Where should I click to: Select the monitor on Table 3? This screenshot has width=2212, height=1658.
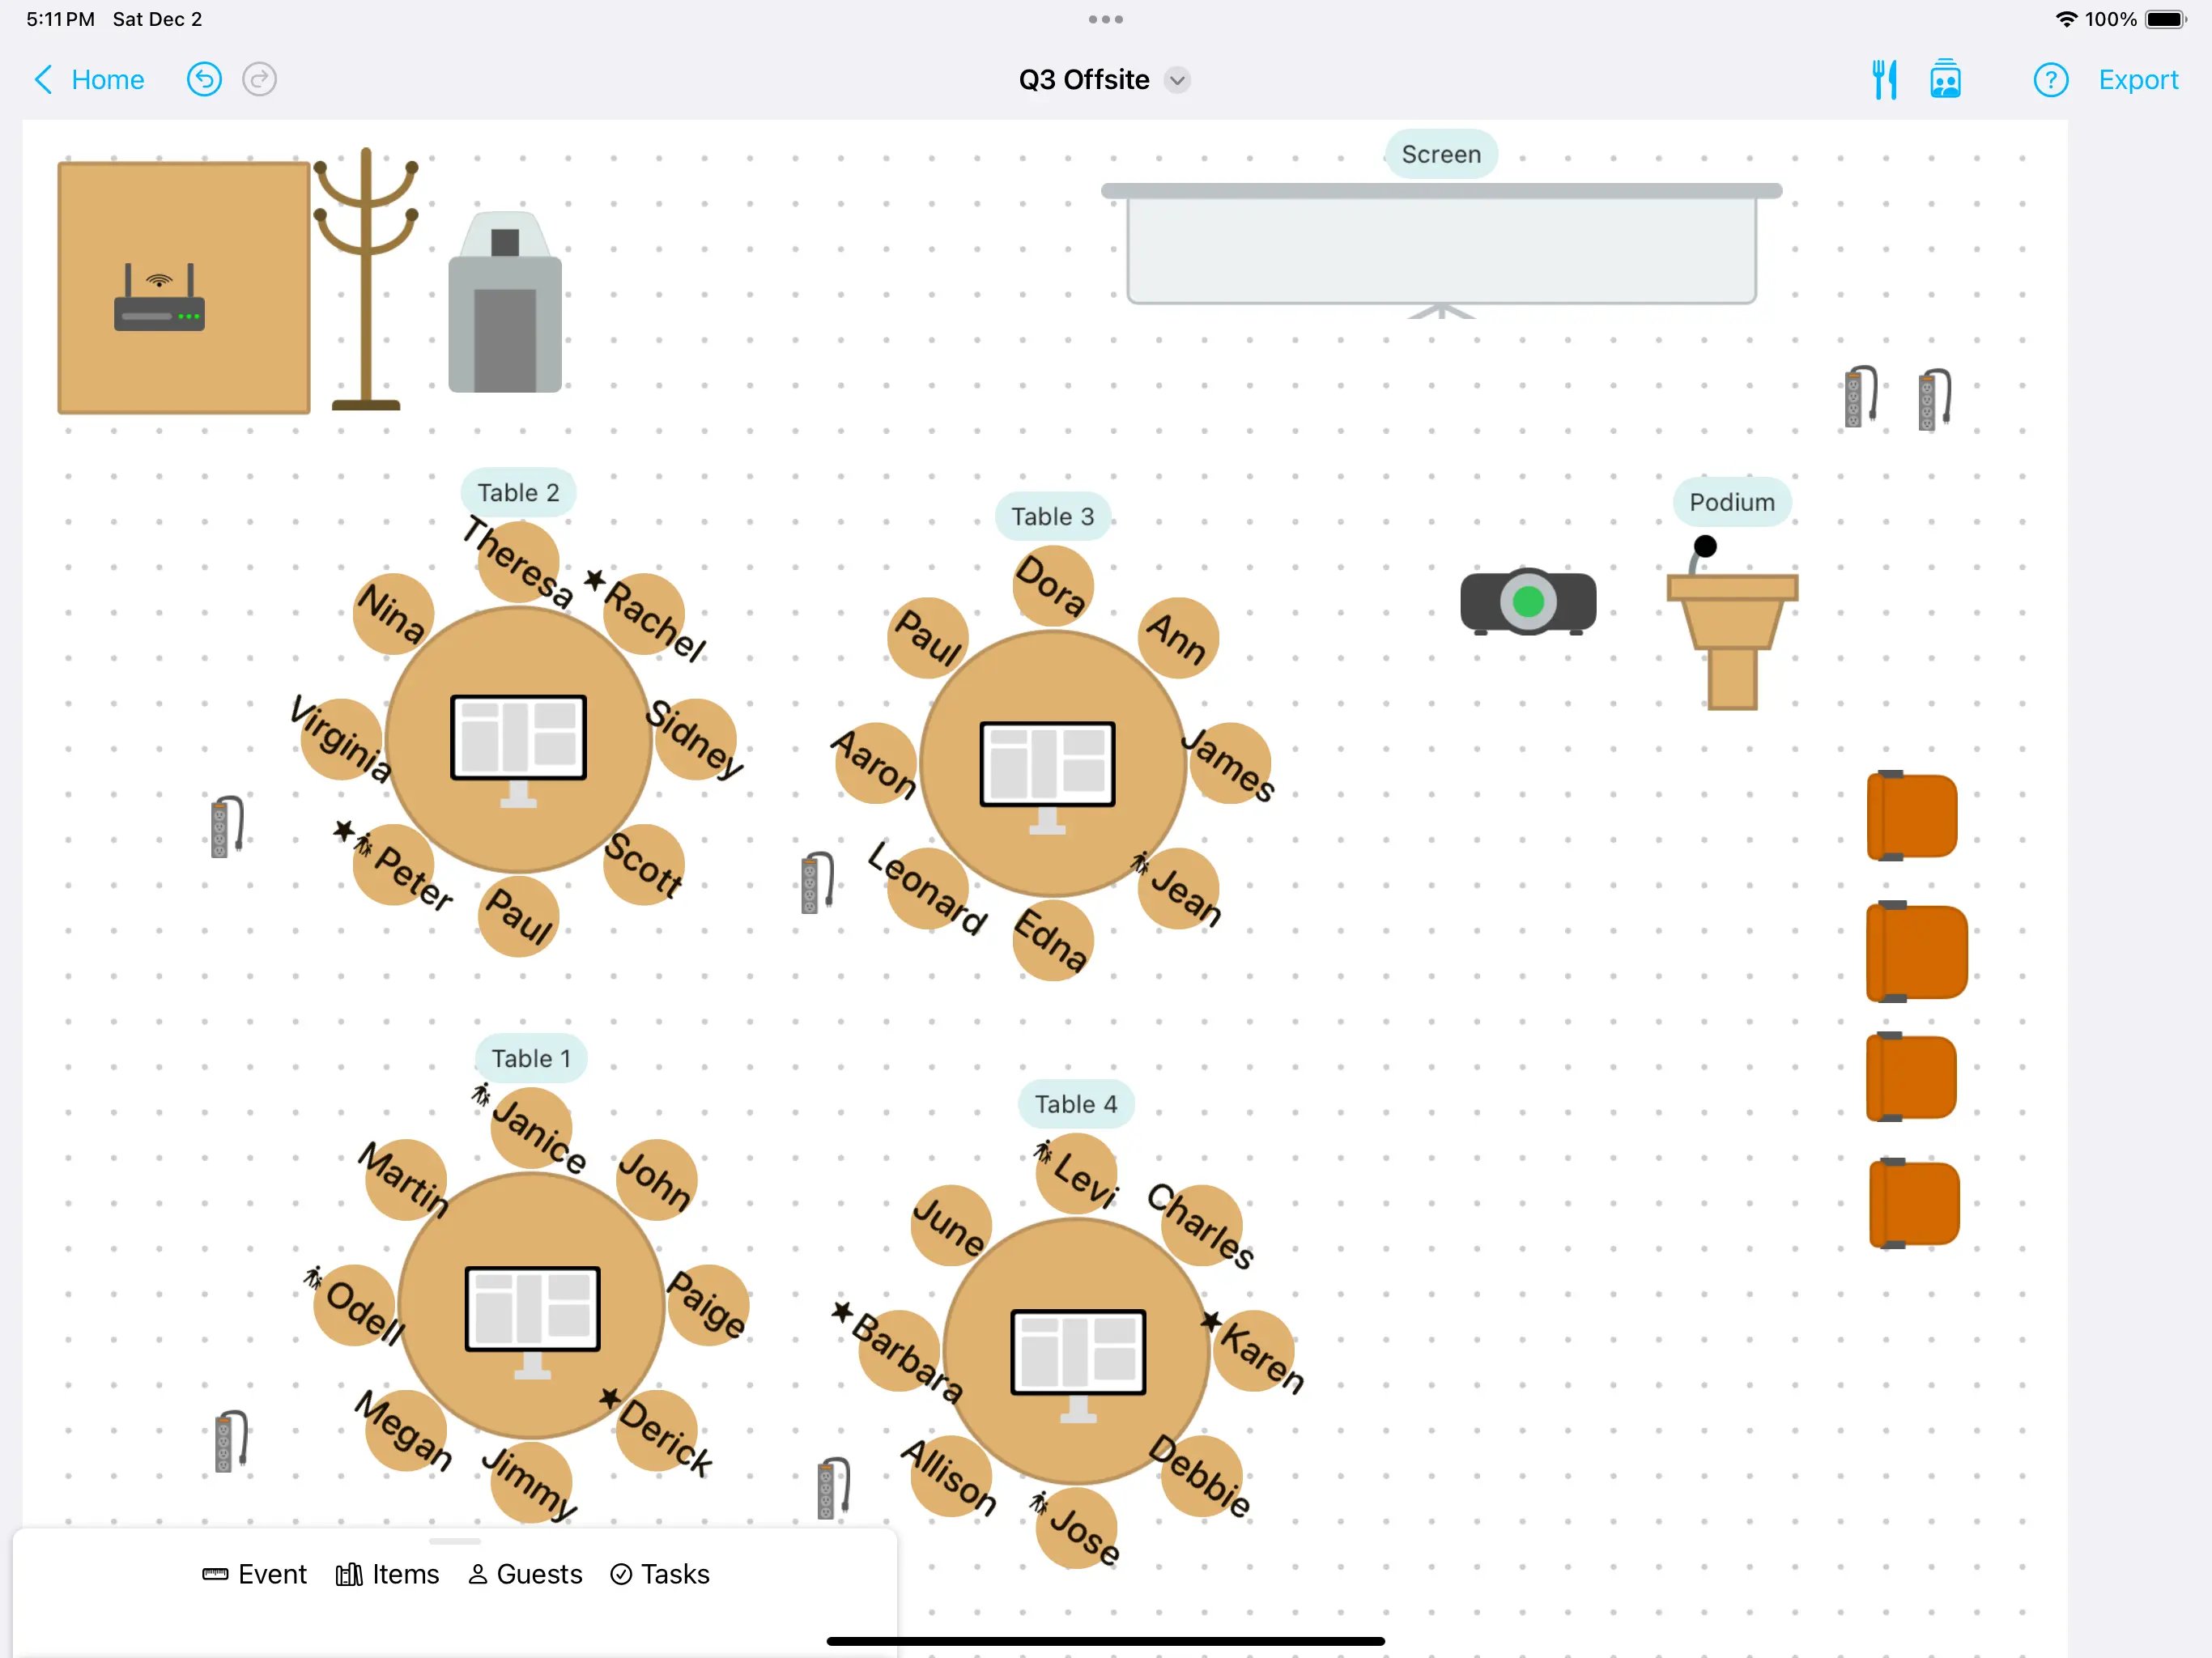pos(1047,777)
